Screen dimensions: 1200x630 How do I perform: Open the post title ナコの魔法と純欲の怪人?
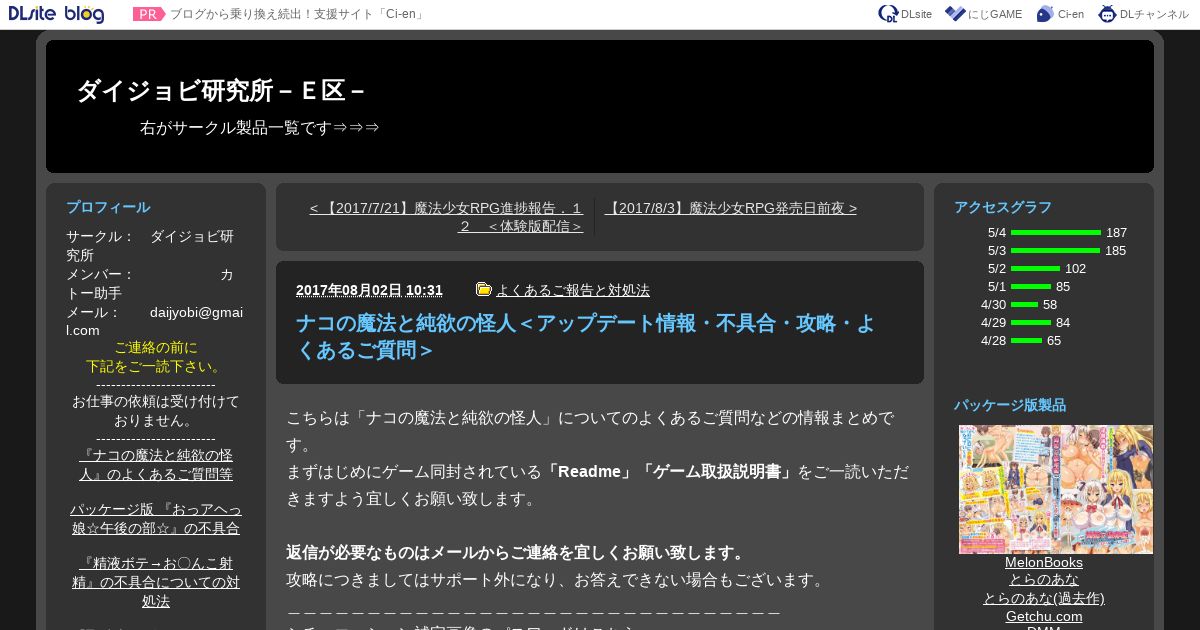[x=586, y=337]
